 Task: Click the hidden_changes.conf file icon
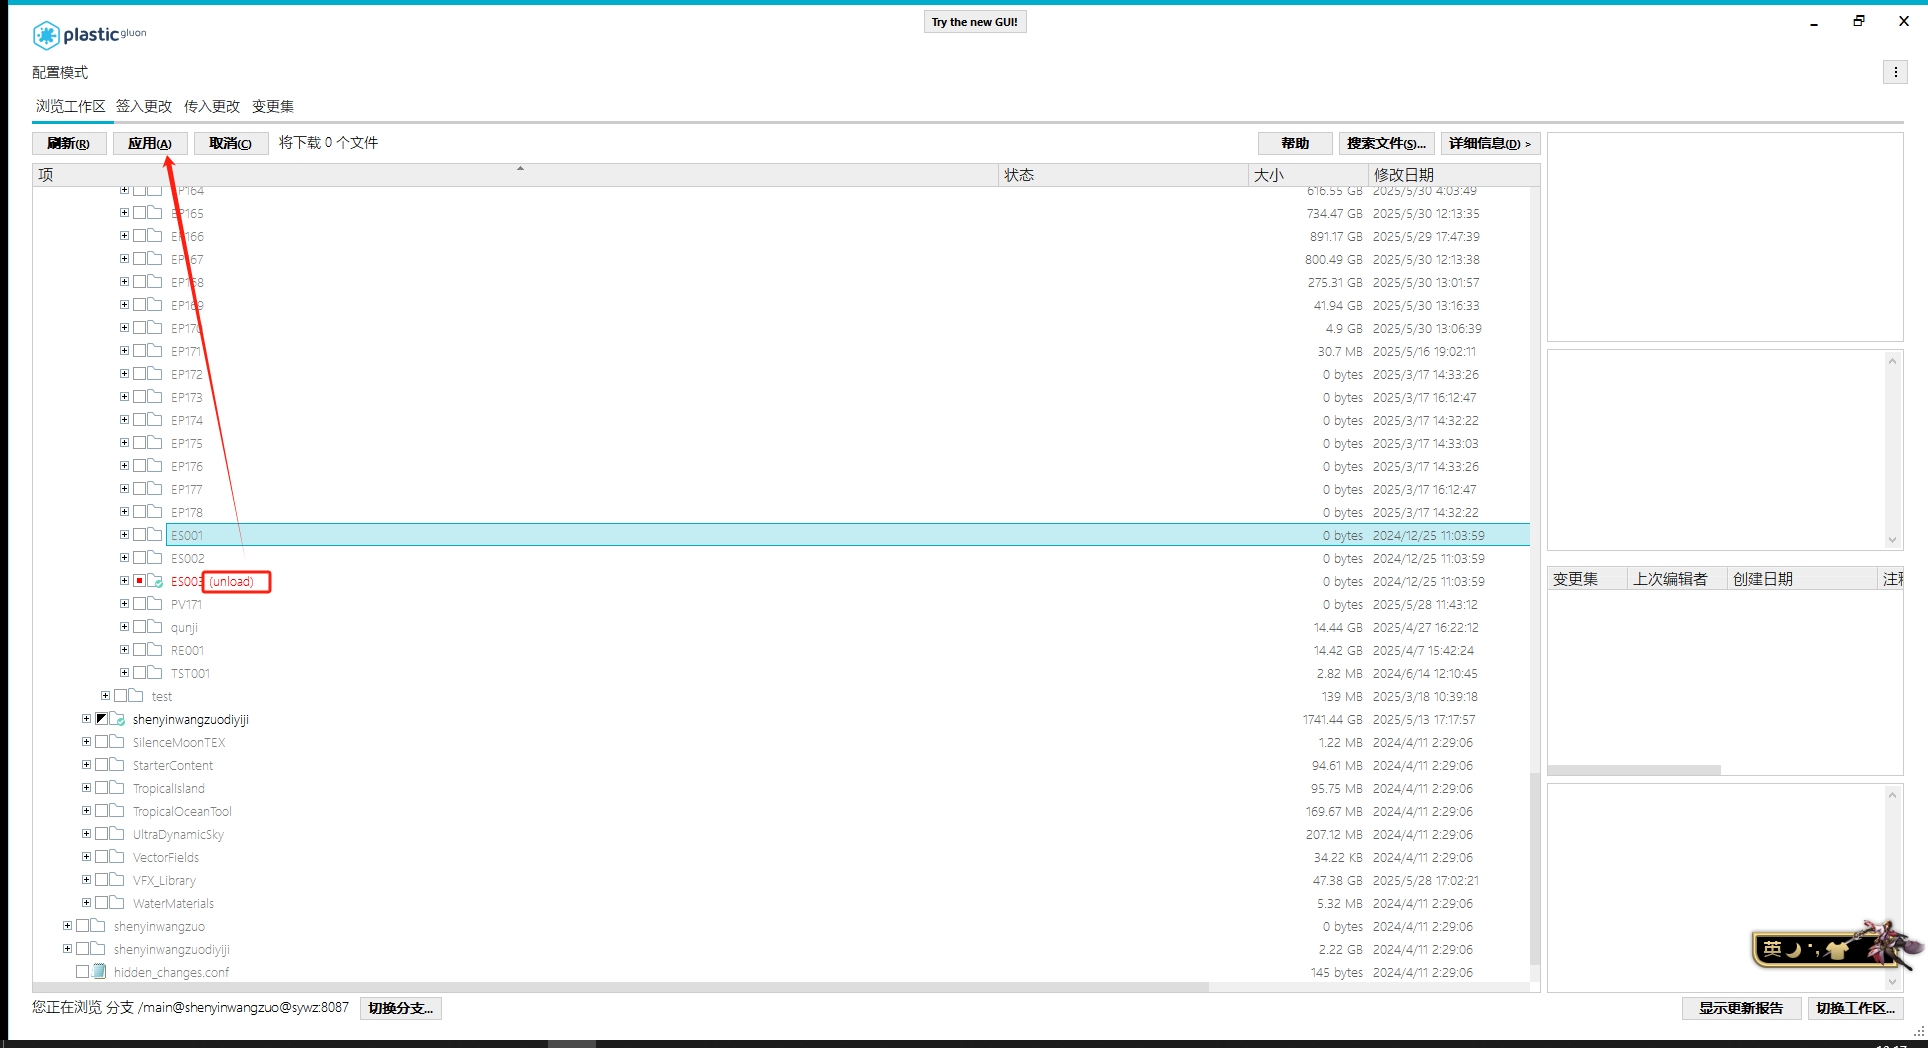click(x=99, y=972)
